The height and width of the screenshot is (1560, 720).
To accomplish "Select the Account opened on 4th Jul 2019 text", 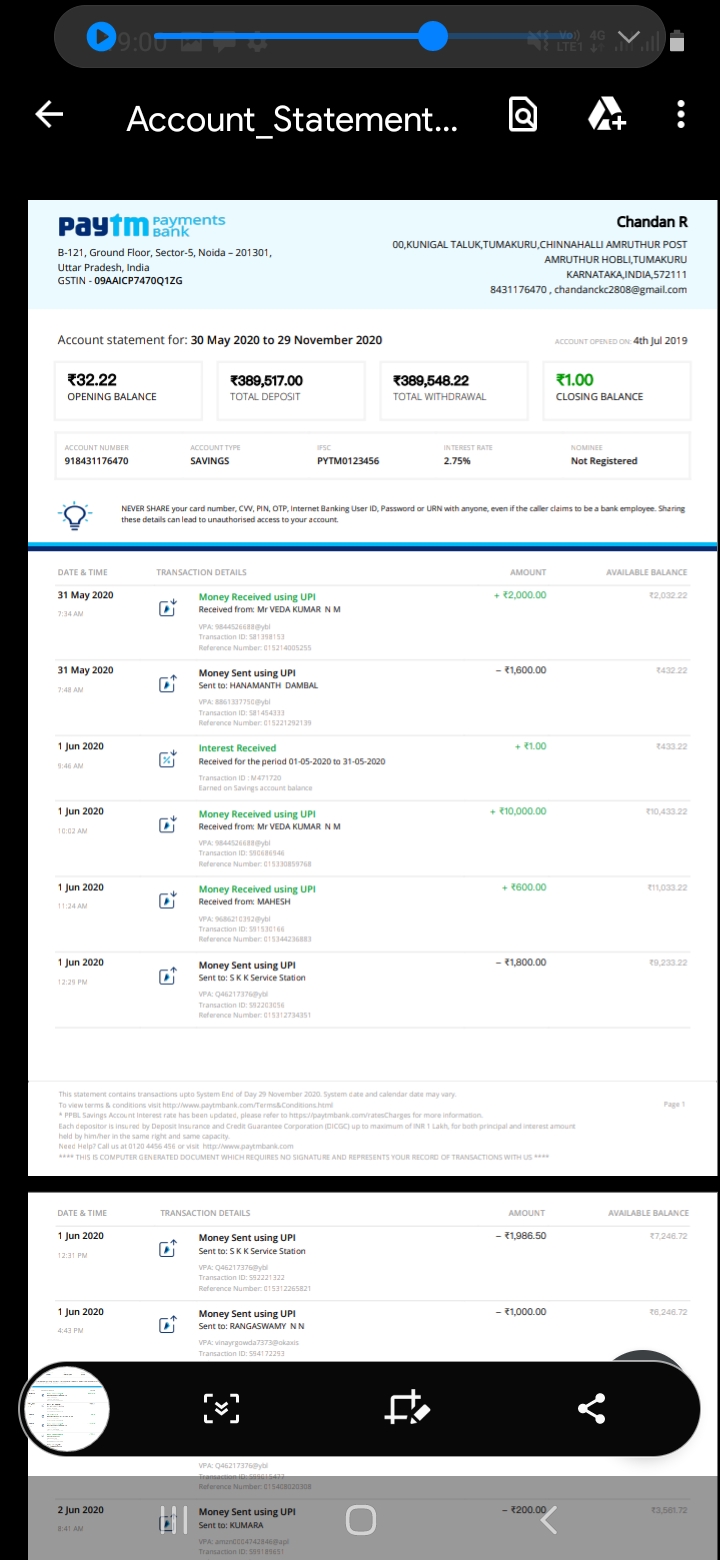I will [621, 341].
